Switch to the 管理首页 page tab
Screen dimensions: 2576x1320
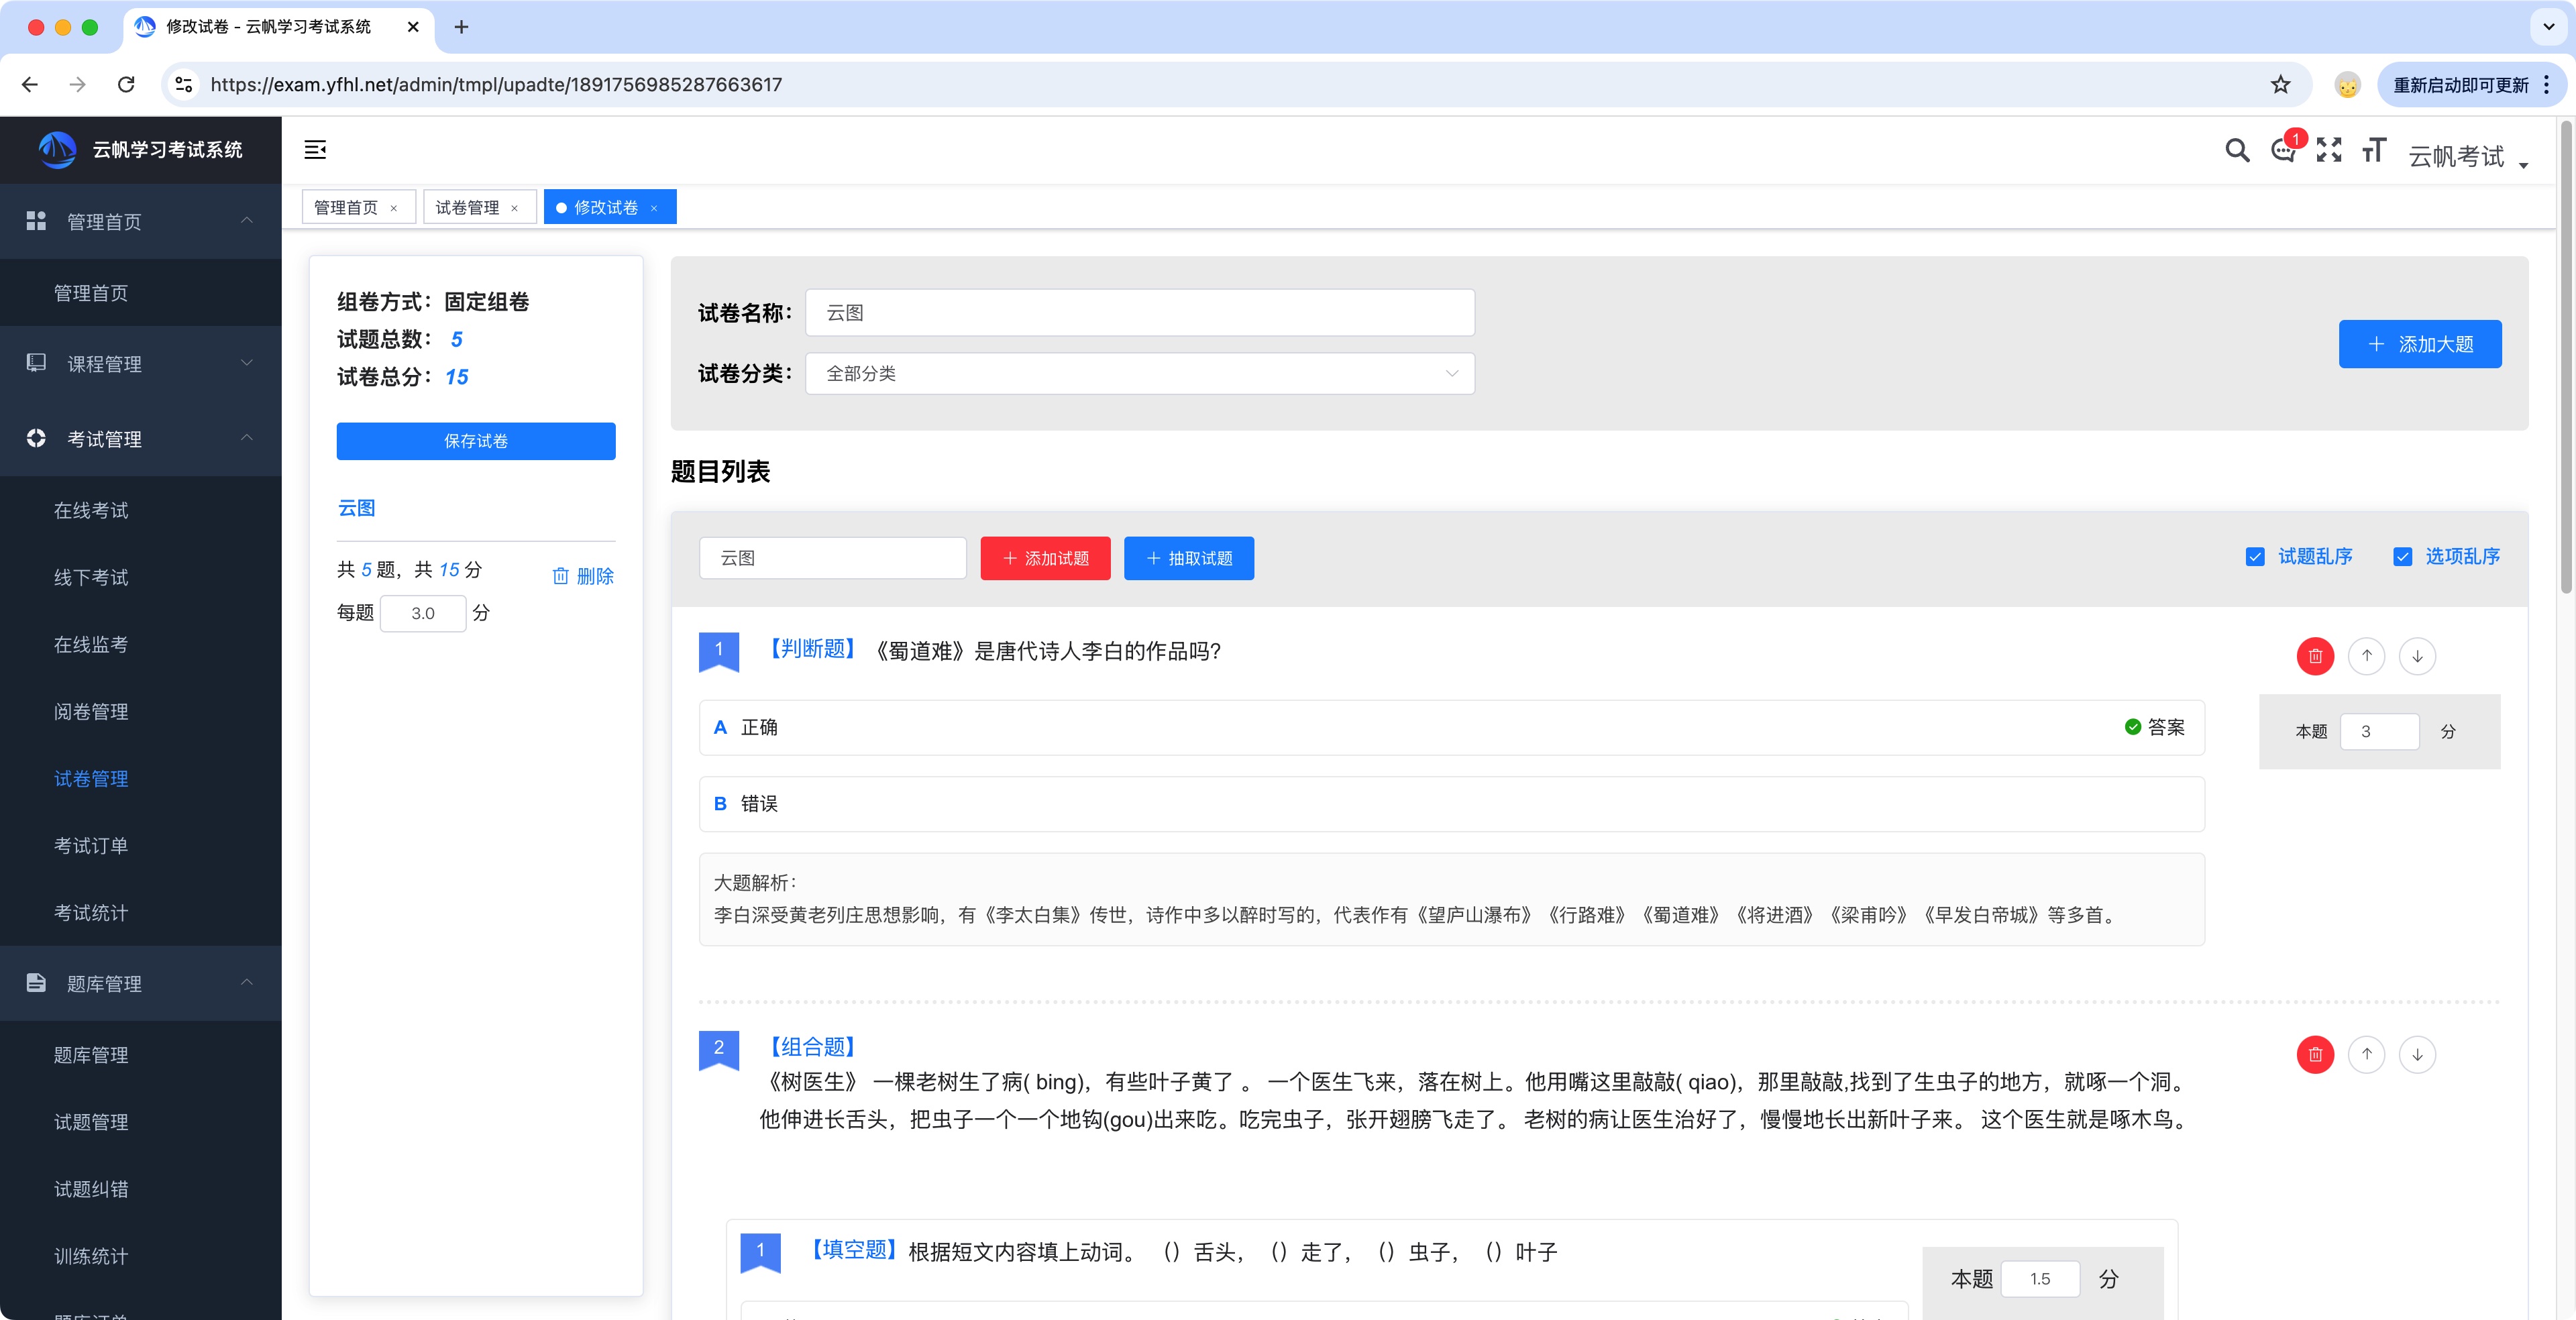346,208
